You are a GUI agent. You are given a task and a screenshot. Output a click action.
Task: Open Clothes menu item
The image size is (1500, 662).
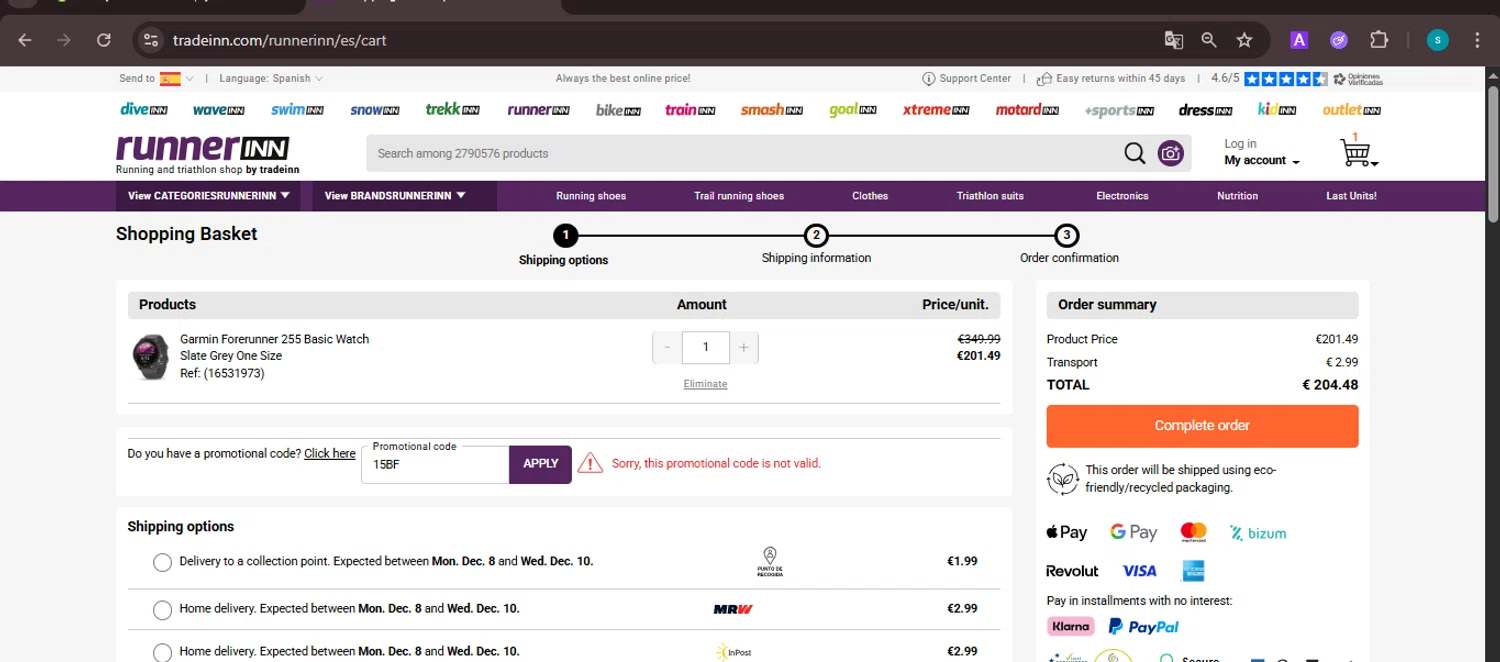point(870,196)
